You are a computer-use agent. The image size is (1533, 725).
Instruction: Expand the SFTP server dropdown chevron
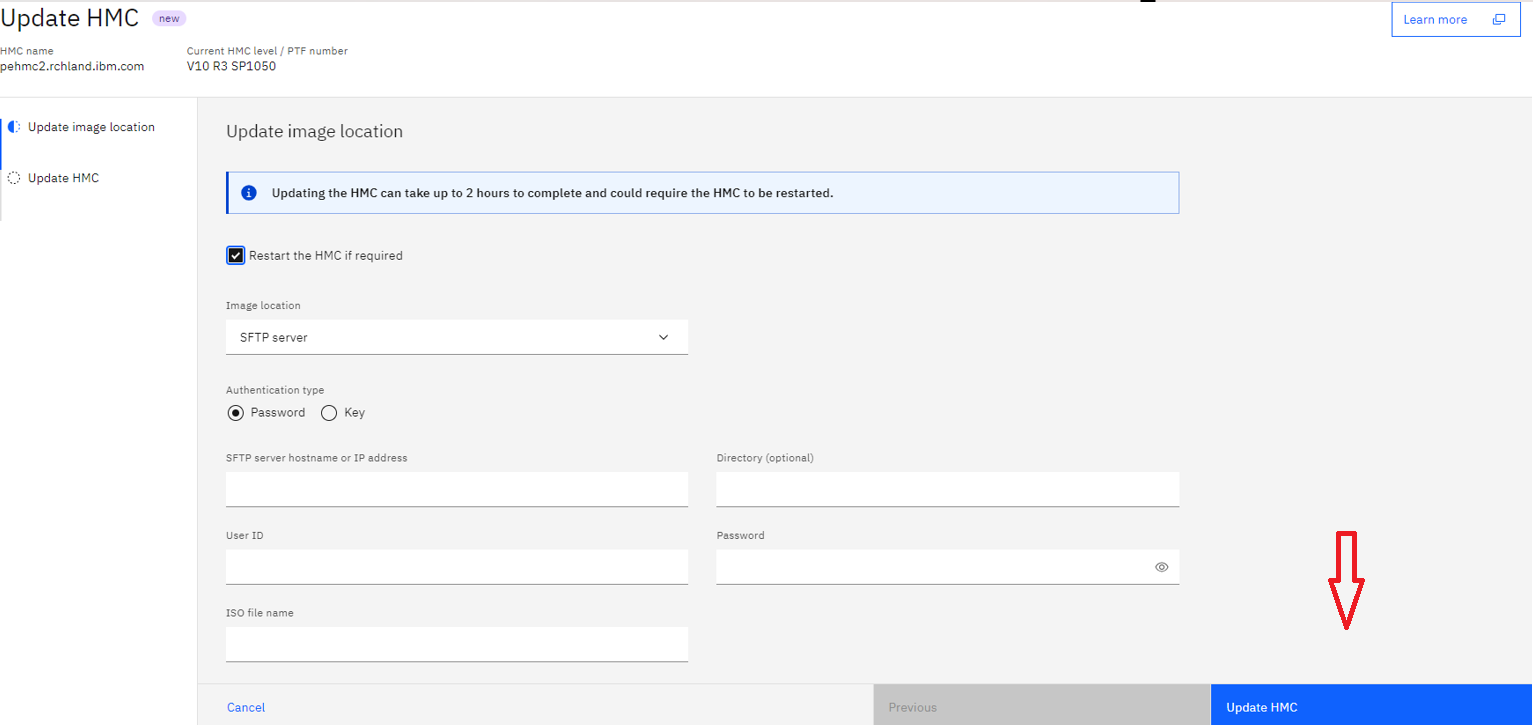click(663, 338)
